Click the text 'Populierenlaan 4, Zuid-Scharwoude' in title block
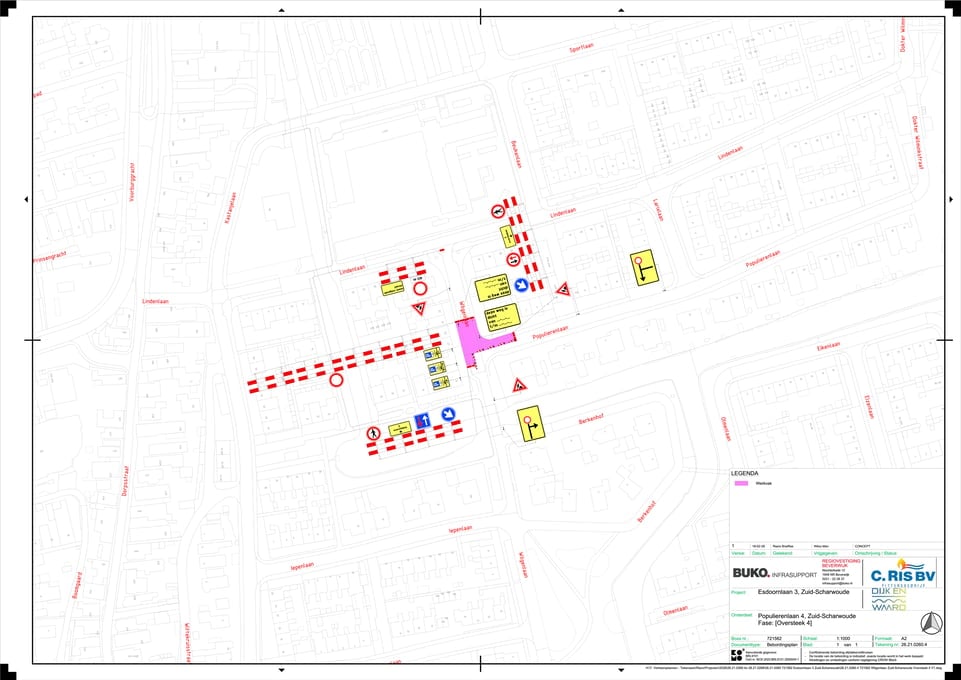 coord(807,616)
